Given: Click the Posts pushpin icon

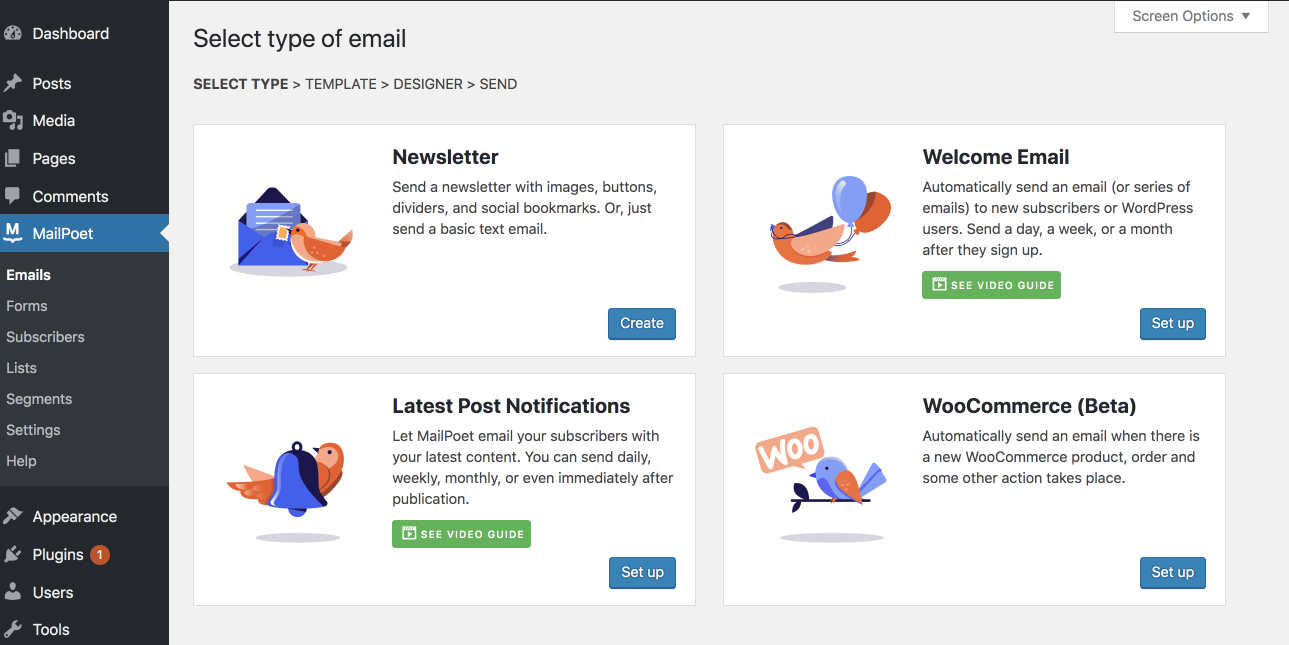Looking at the screenshot, I should pos(16,83).
